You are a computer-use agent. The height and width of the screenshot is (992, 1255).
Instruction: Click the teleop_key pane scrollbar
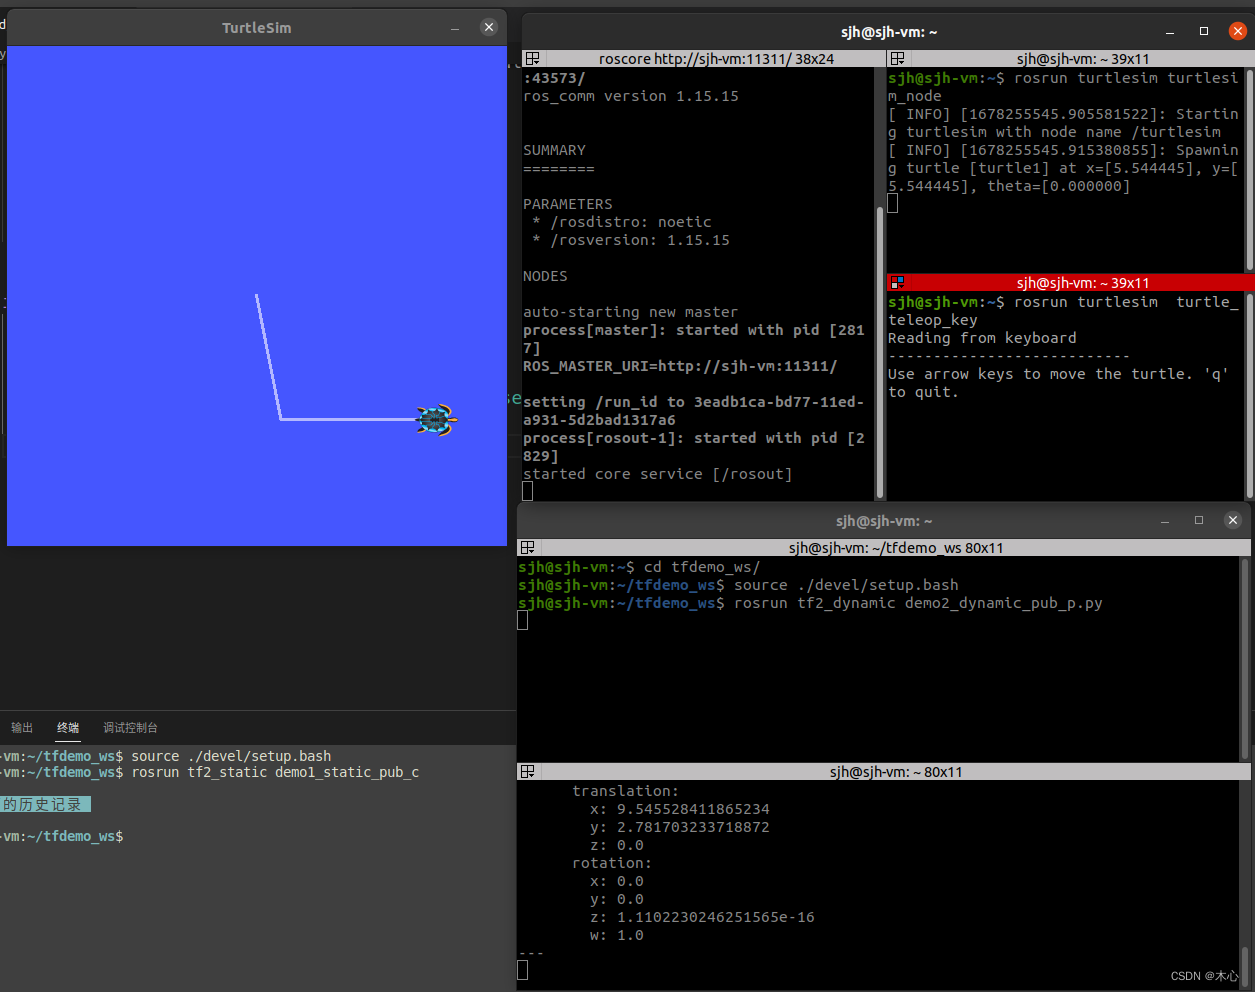click(x=1249, y=396)
